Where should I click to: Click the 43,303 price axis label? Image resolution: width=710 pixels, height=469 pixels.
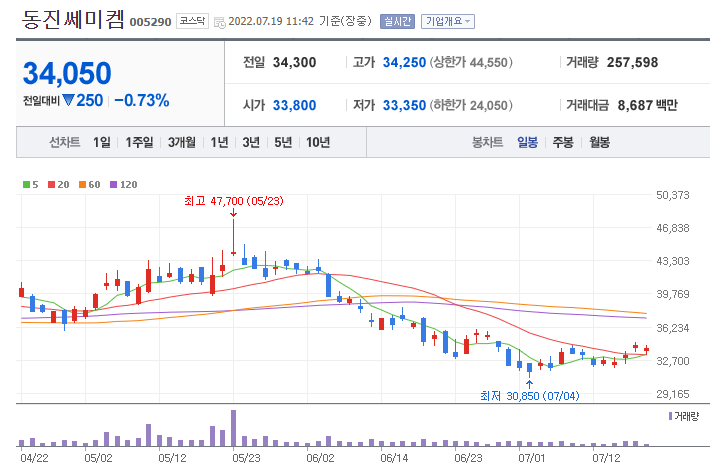tap(673, 261)
